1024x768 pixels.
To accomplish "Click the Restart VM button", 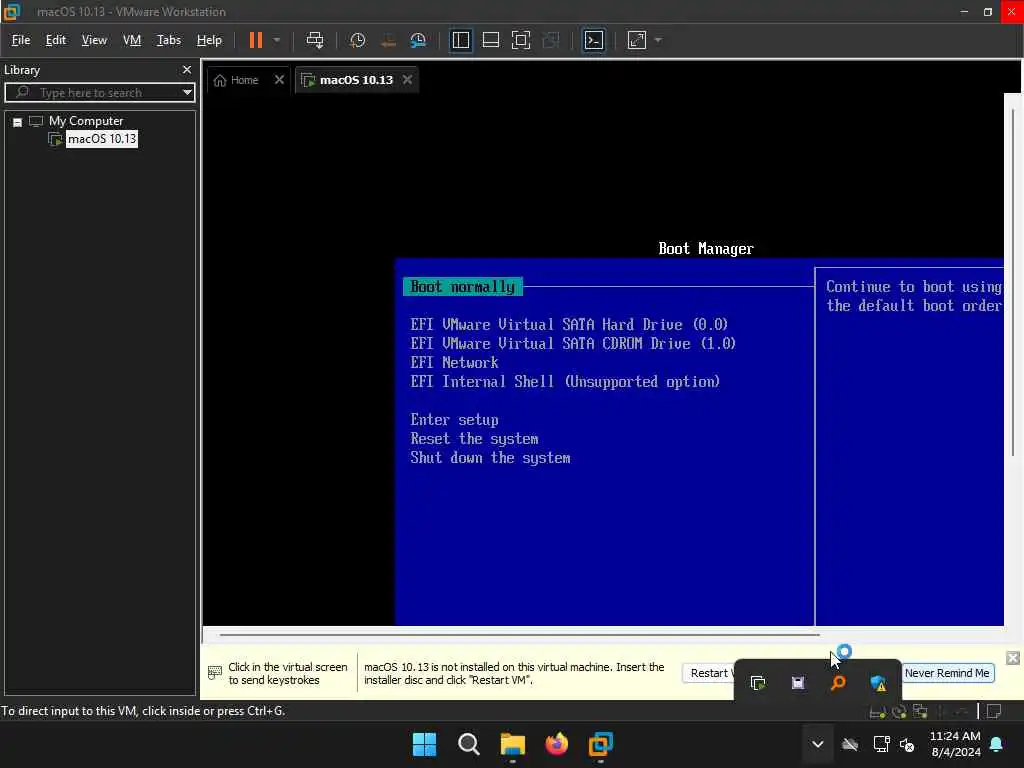I will (x=709, y=673).
